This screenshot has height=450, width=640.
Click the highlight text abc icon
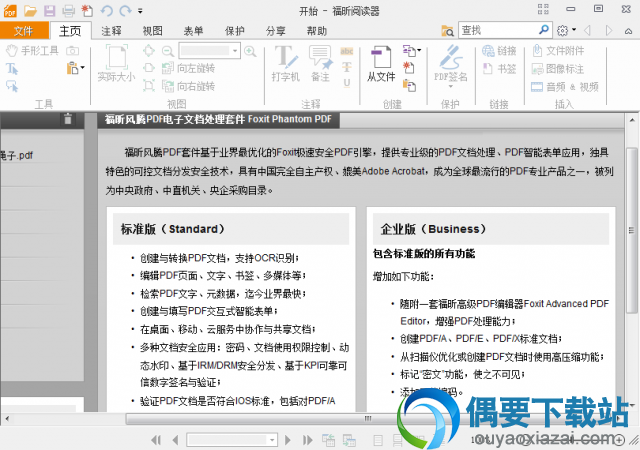click(347, 51)
